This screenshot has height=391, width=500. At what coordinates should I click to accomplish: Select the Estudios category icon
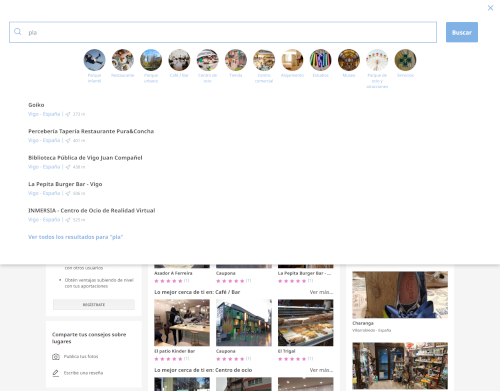point(321,60)
